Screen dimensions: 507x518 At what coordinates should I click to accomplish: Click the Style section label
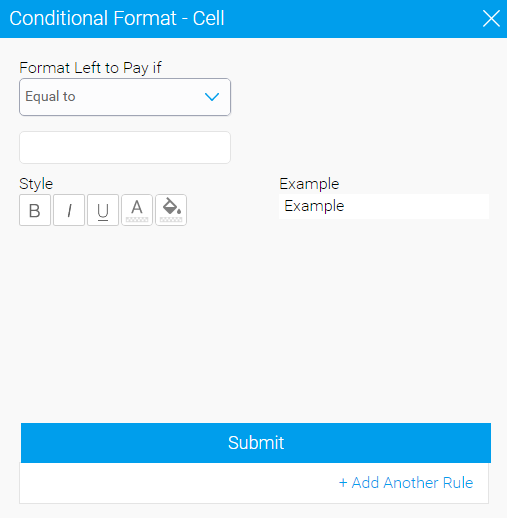tap(36, 184)
